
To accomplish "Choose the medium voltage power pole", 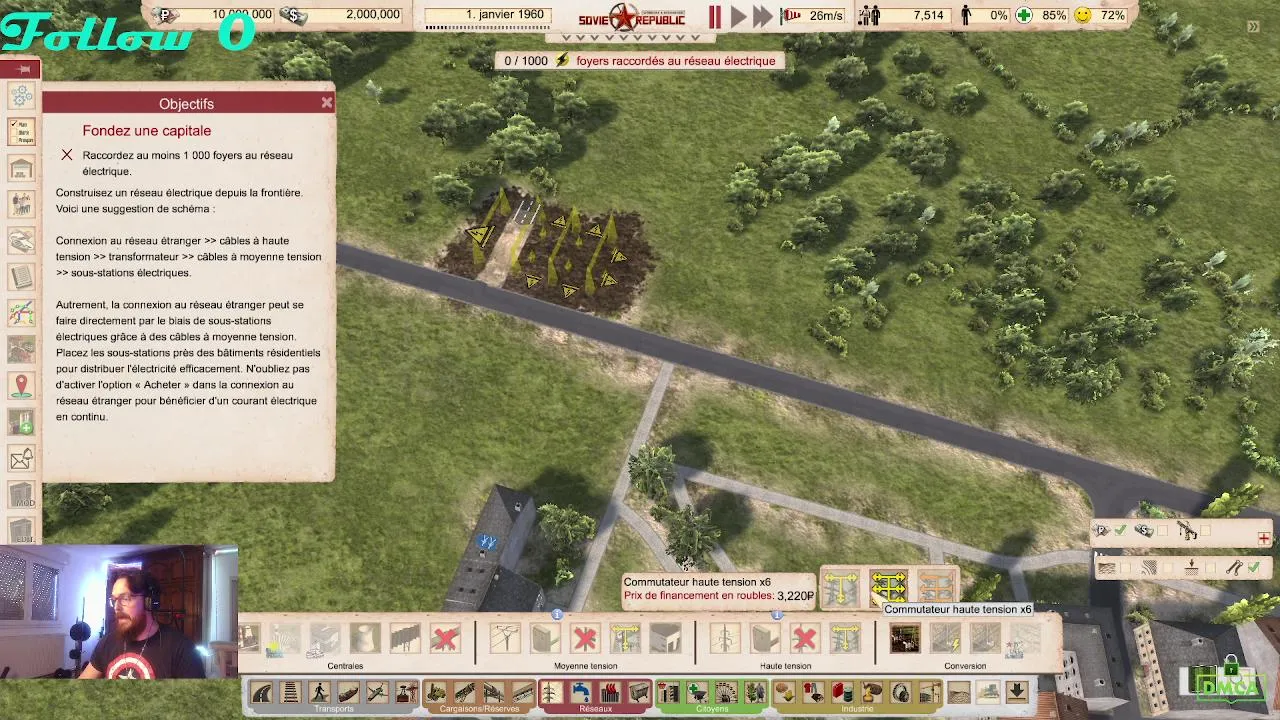I will 505,638.
